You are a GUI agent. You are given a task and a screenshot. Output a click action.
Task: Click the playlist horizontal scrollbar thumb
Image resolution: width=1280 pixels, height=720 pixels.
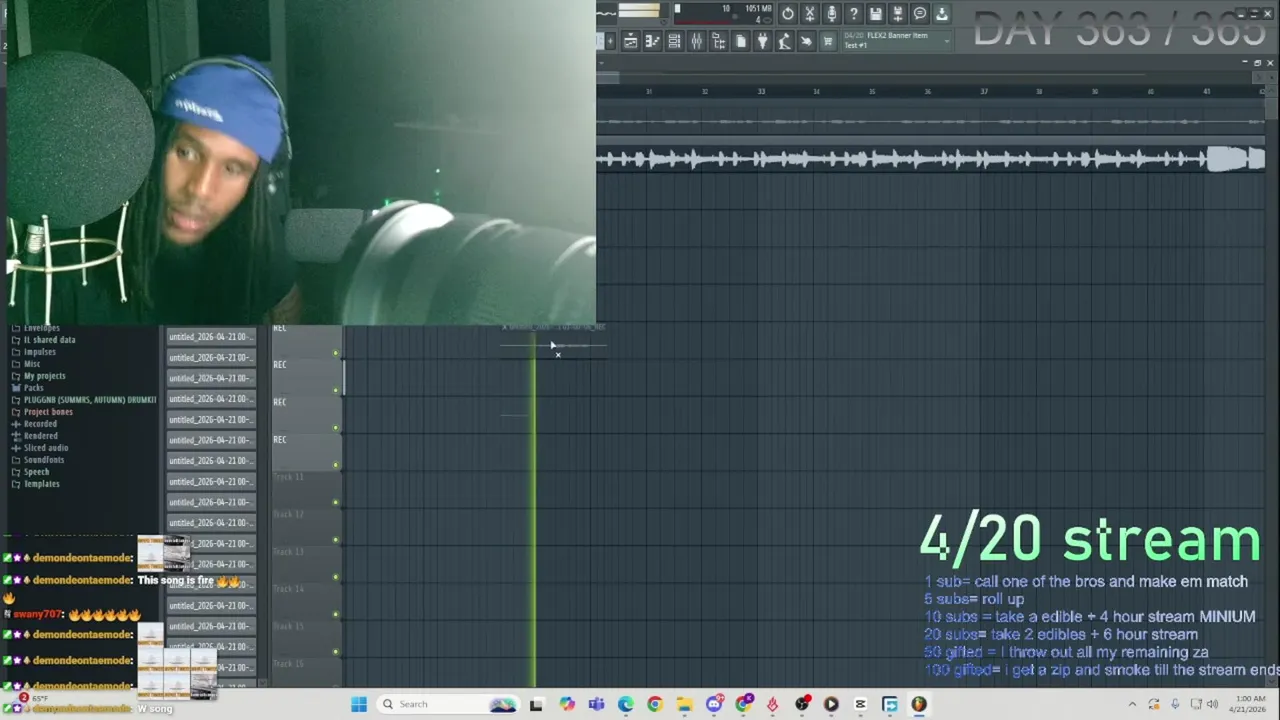pos(608,77)
